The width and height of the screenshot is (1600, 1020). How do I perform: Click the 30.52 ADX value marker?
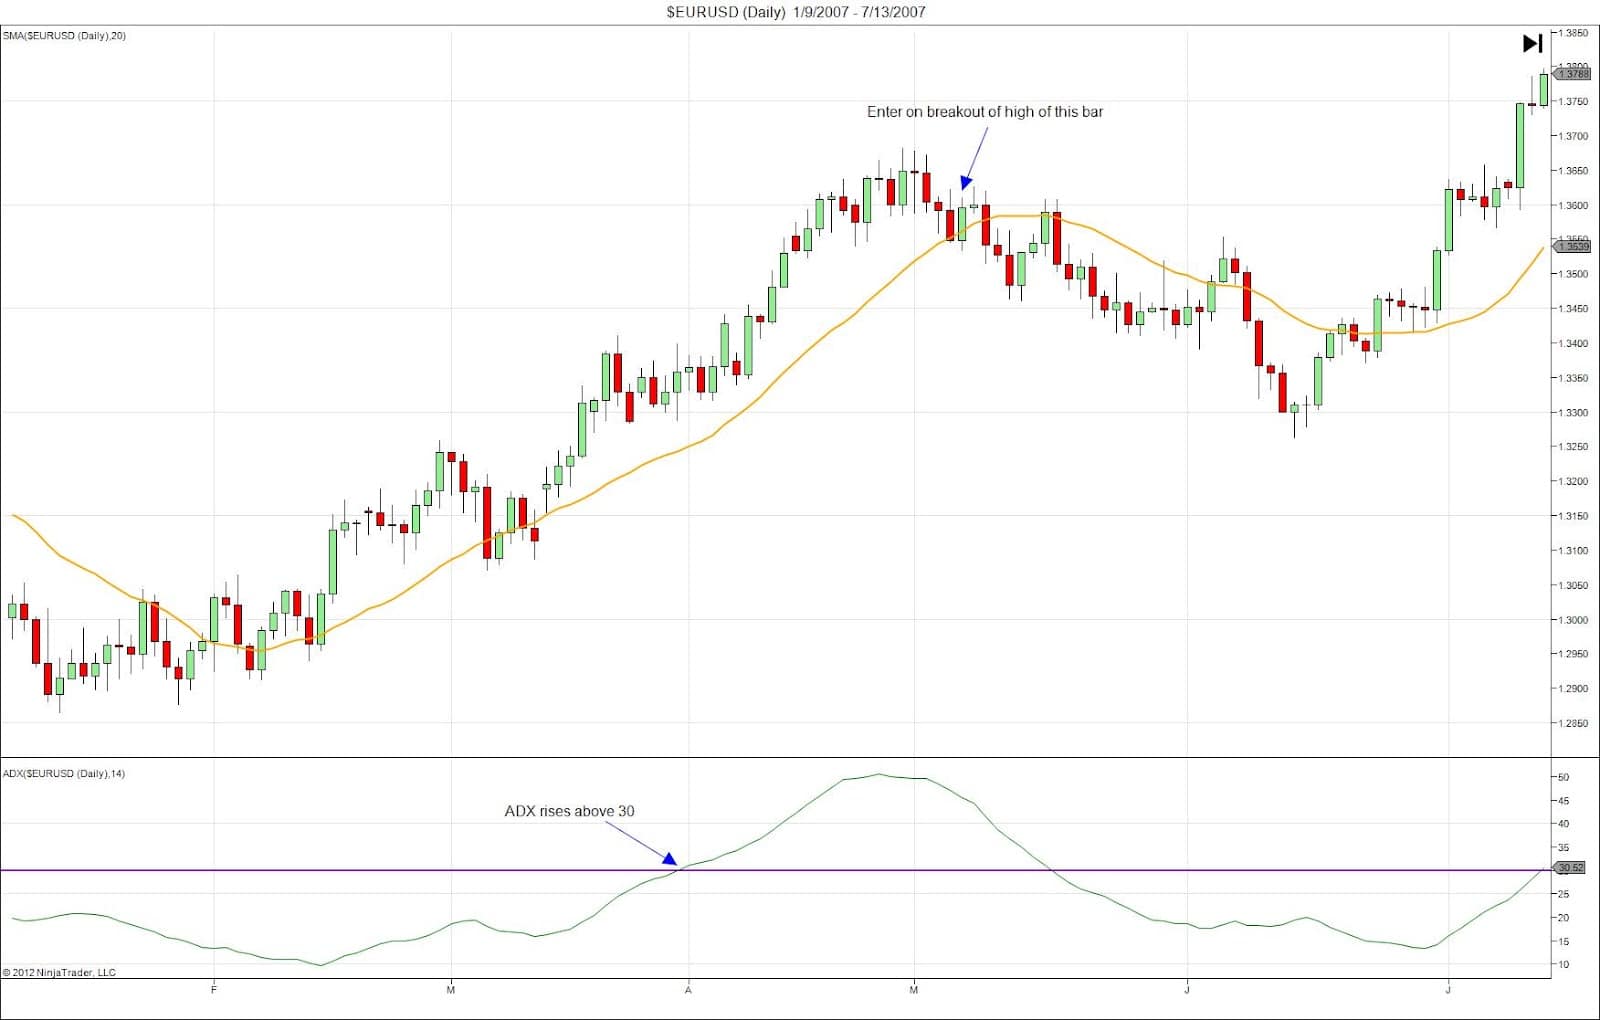pos(1568,869)
